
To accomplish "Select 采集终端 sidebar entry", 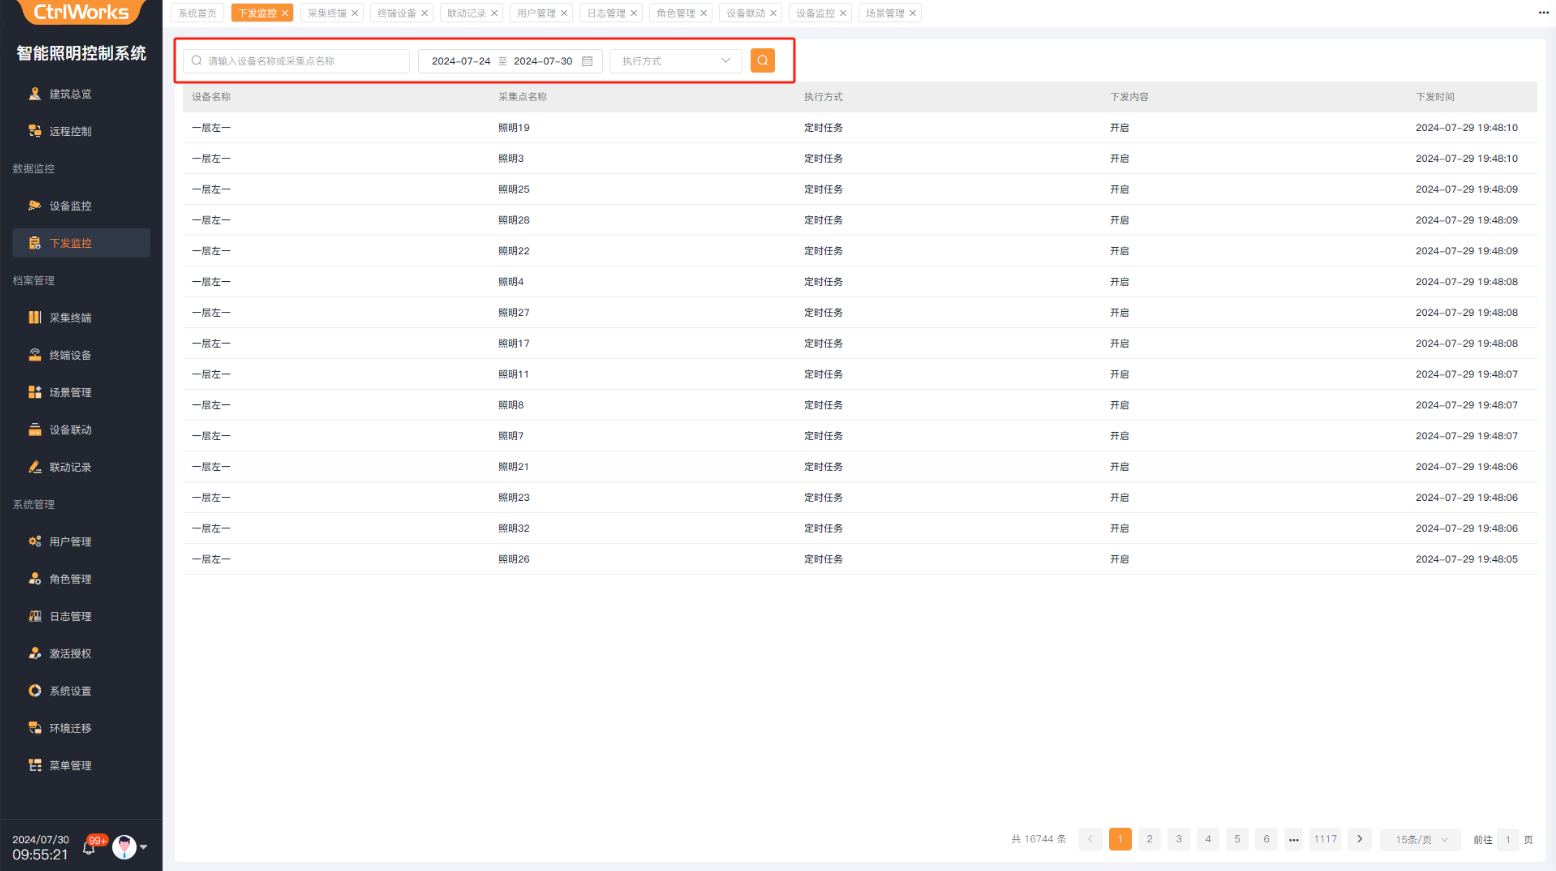I will click(70, 318).
